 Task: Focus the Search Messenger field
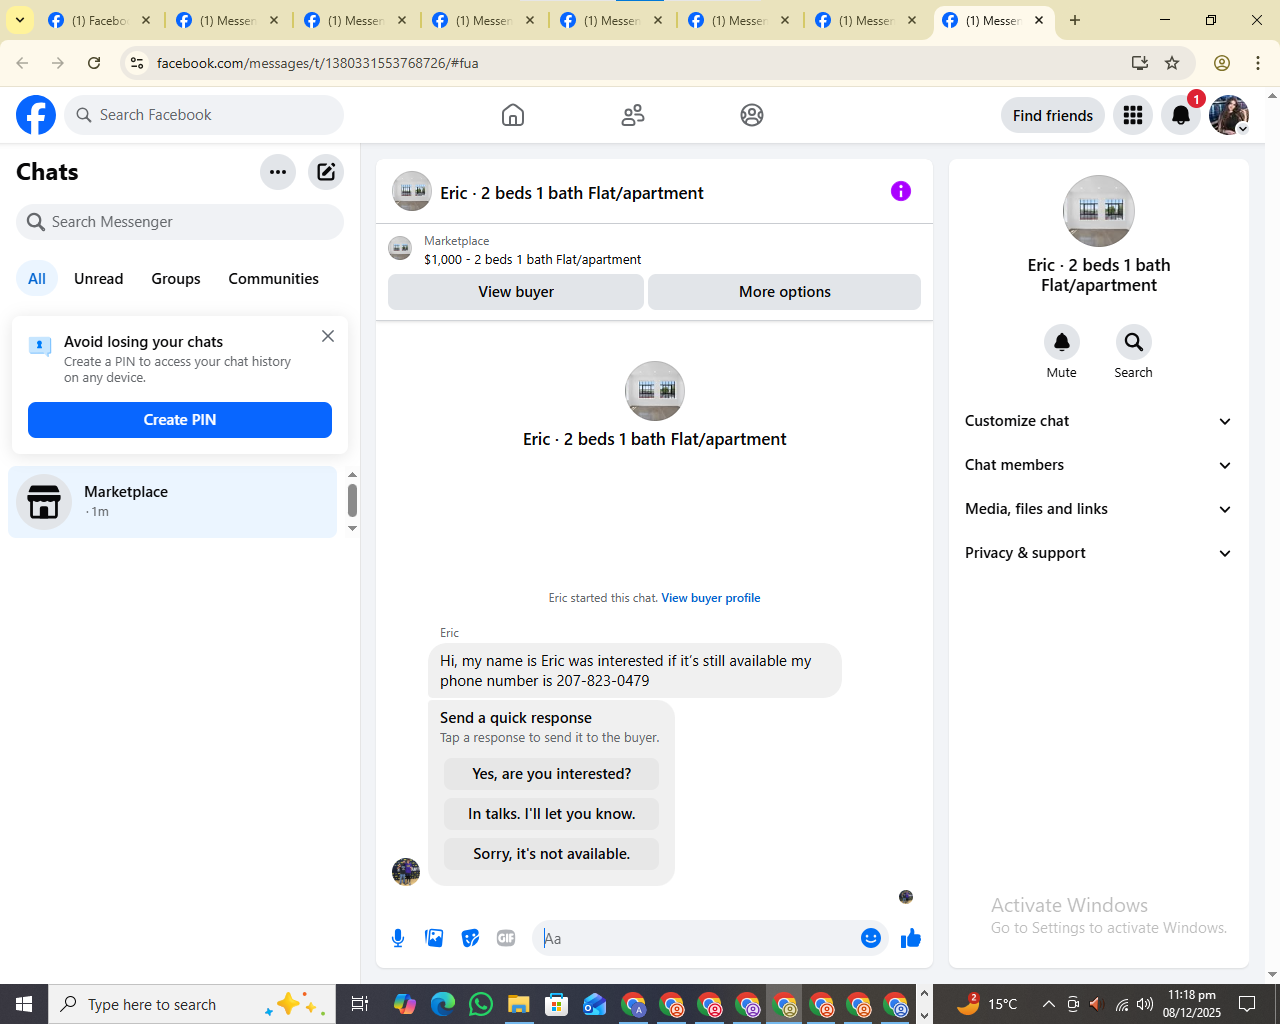180,222
